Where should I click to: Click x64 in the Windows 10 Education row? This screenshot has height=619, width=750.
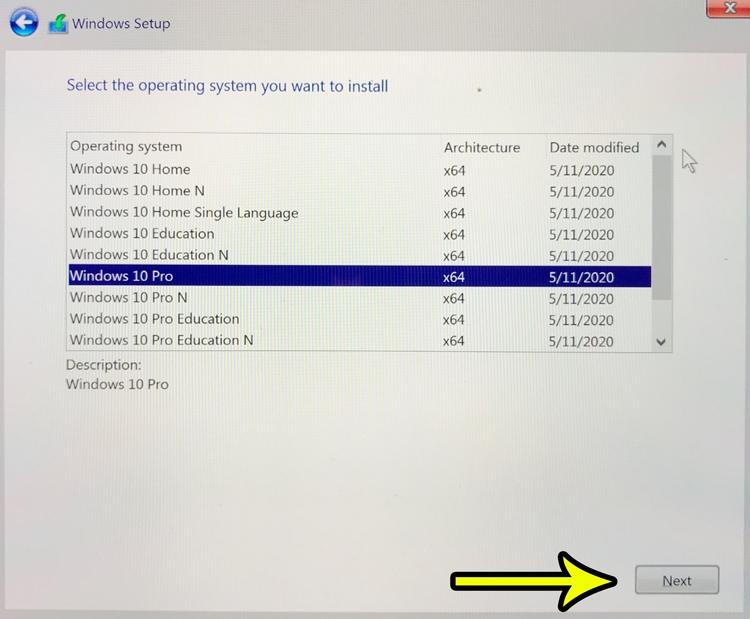tap(454, 234)
